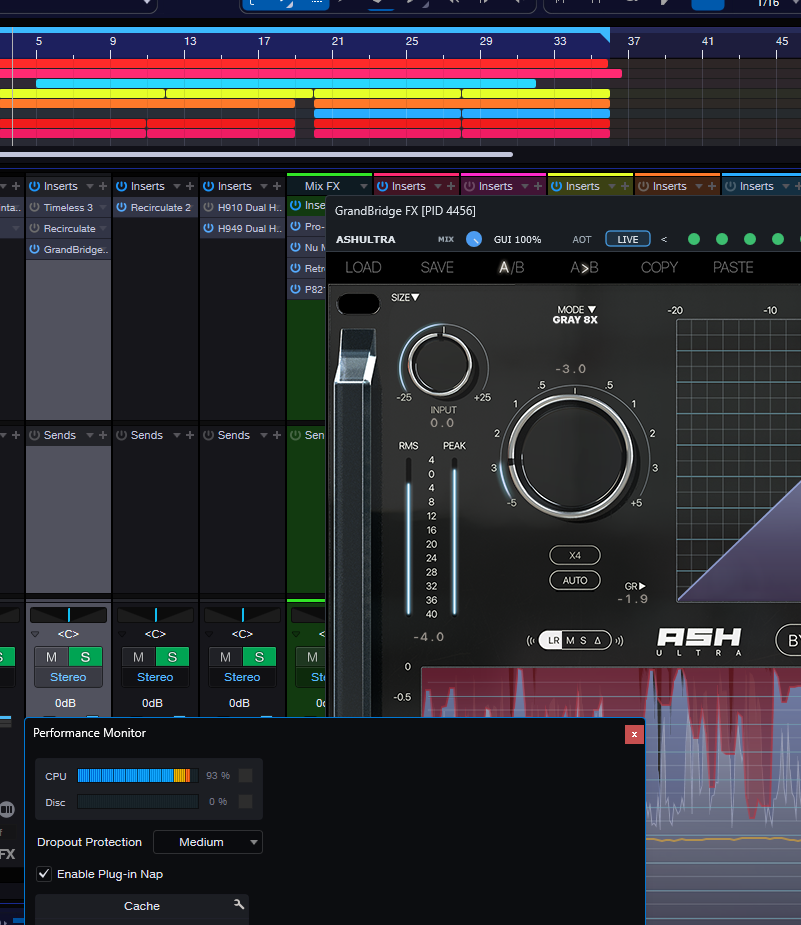Screen dimensions: 801x925
Task: Toggle power for Recirculate insert
Action: click(x=34, y=228)
